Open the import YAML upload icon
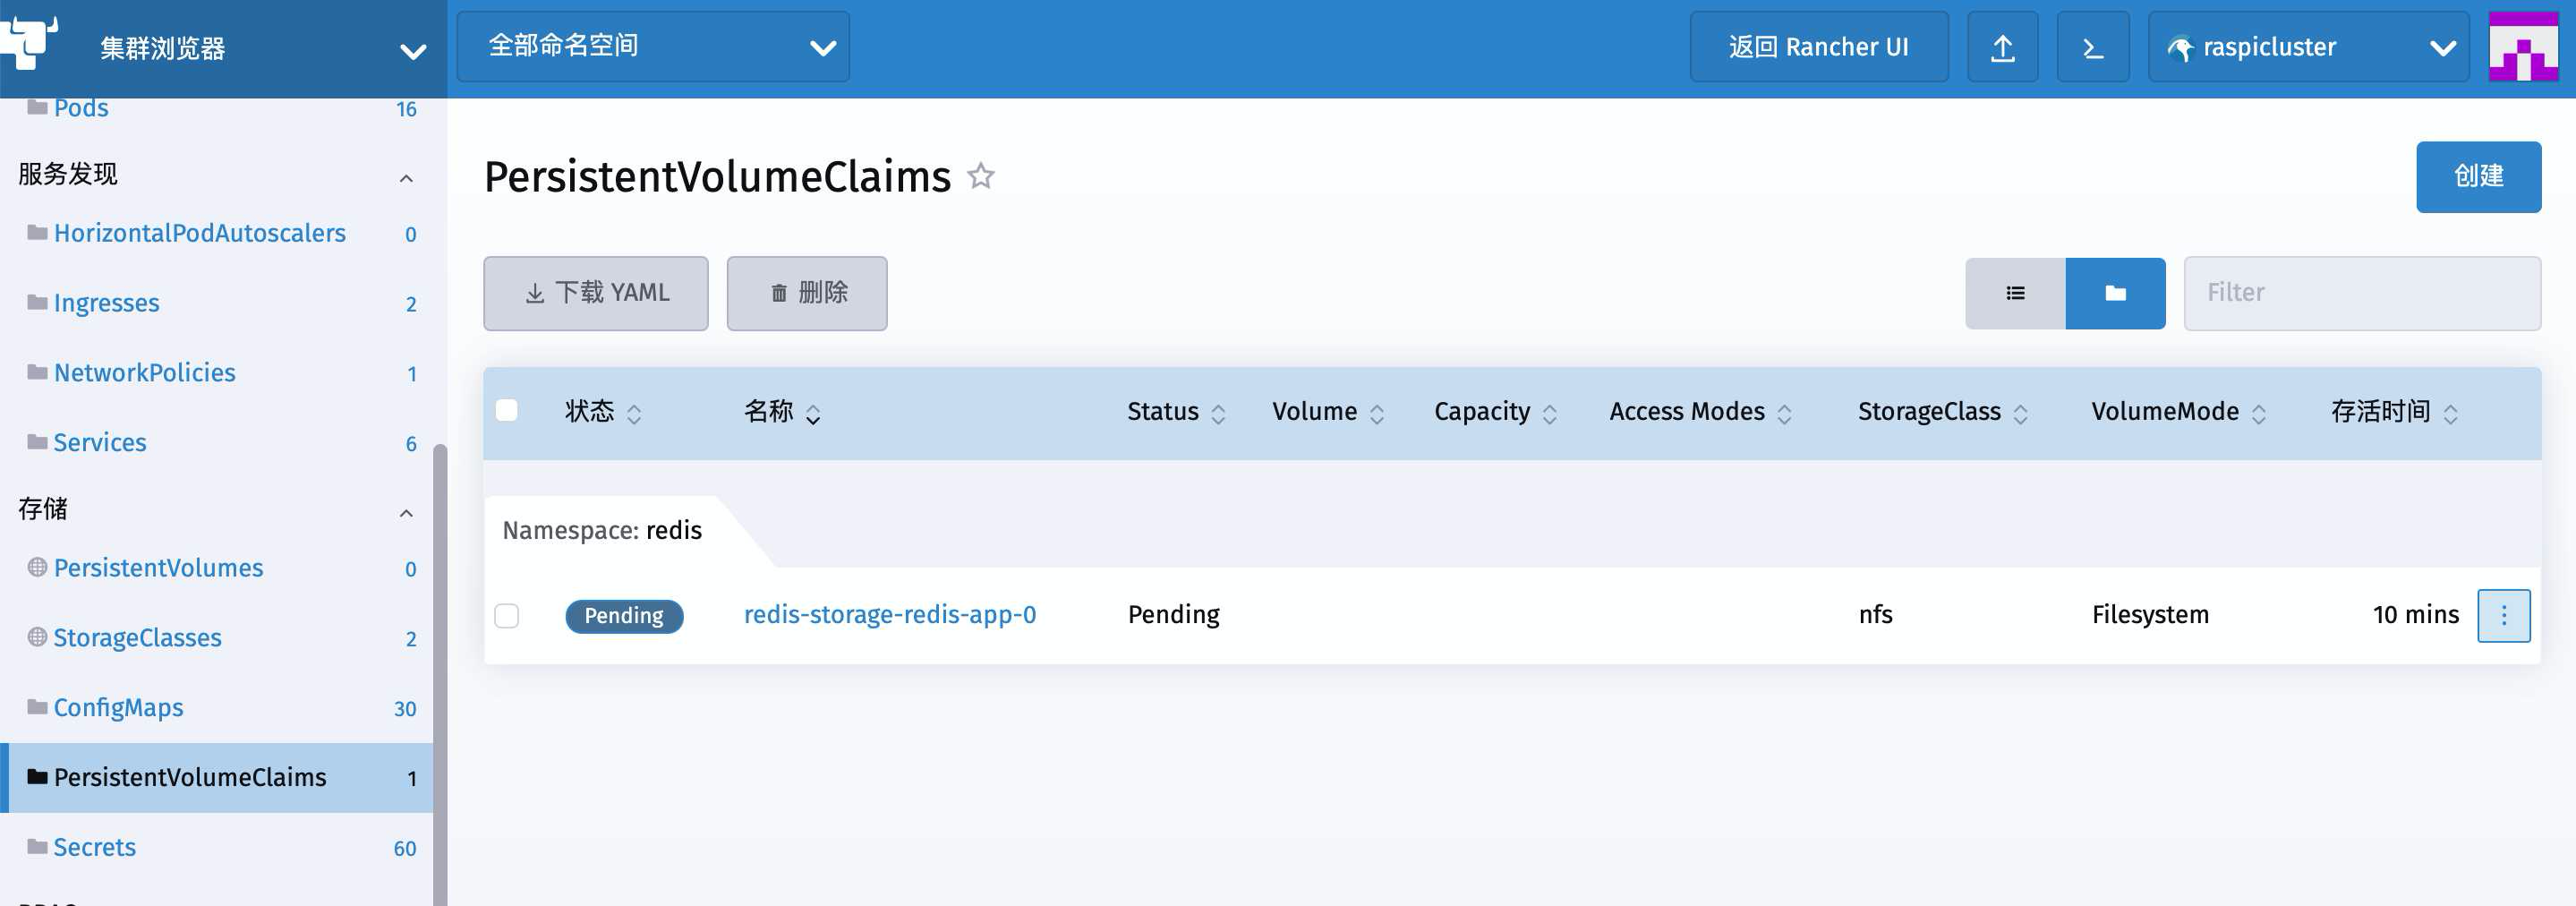 pyautogui.click(x=2002, y=47)
